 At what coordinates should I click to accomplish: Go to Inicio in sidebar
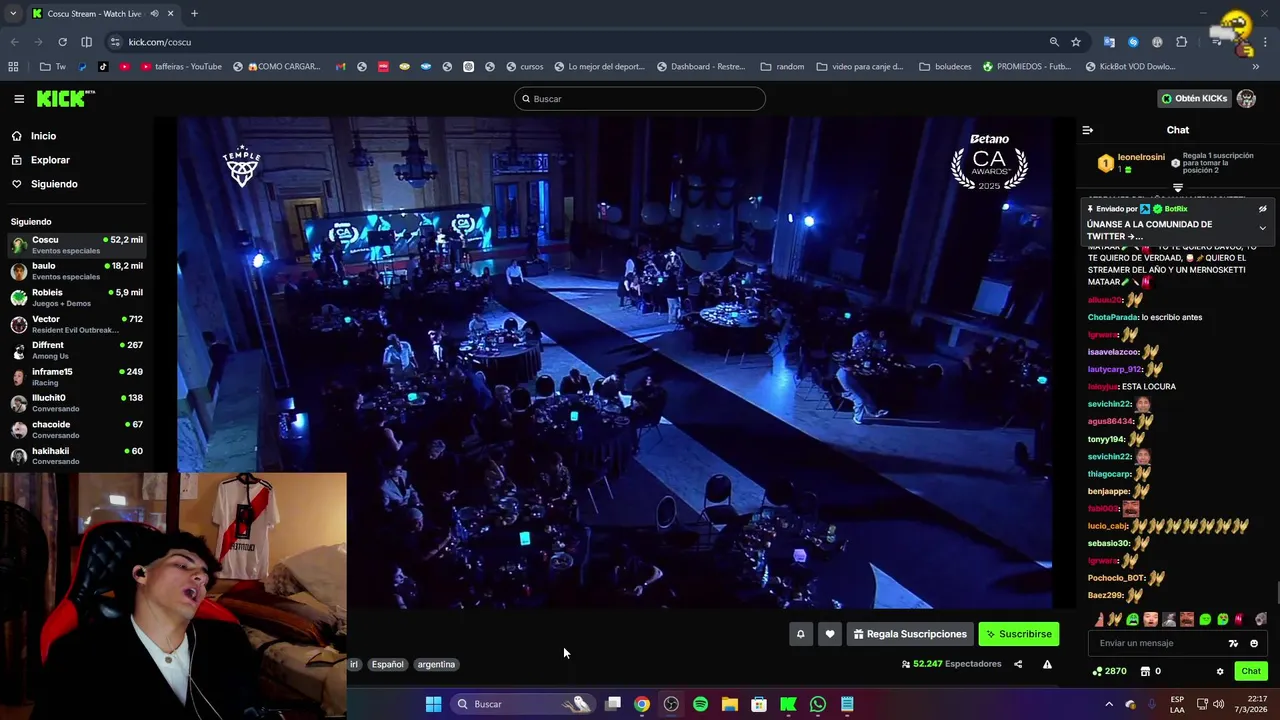[75, 136]
